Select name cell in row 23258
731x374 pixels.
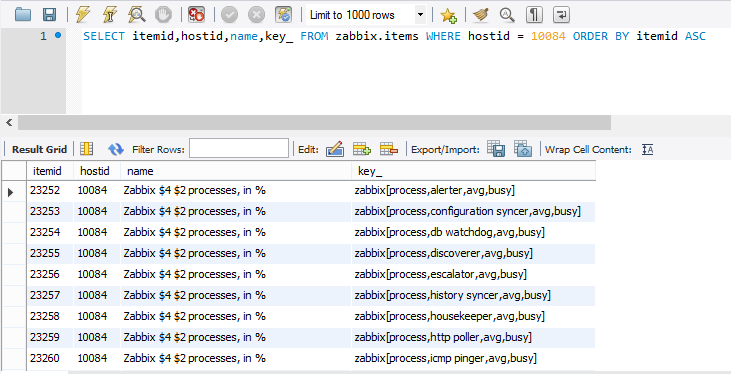click(x=236, y=316)
